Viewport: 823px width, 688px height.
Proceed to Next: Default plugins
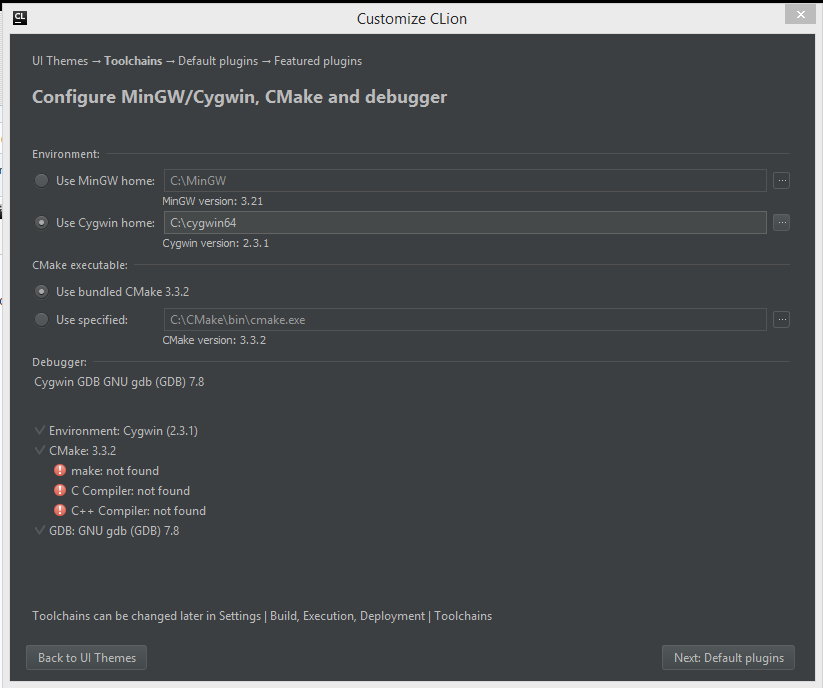[x=729, y=658]
